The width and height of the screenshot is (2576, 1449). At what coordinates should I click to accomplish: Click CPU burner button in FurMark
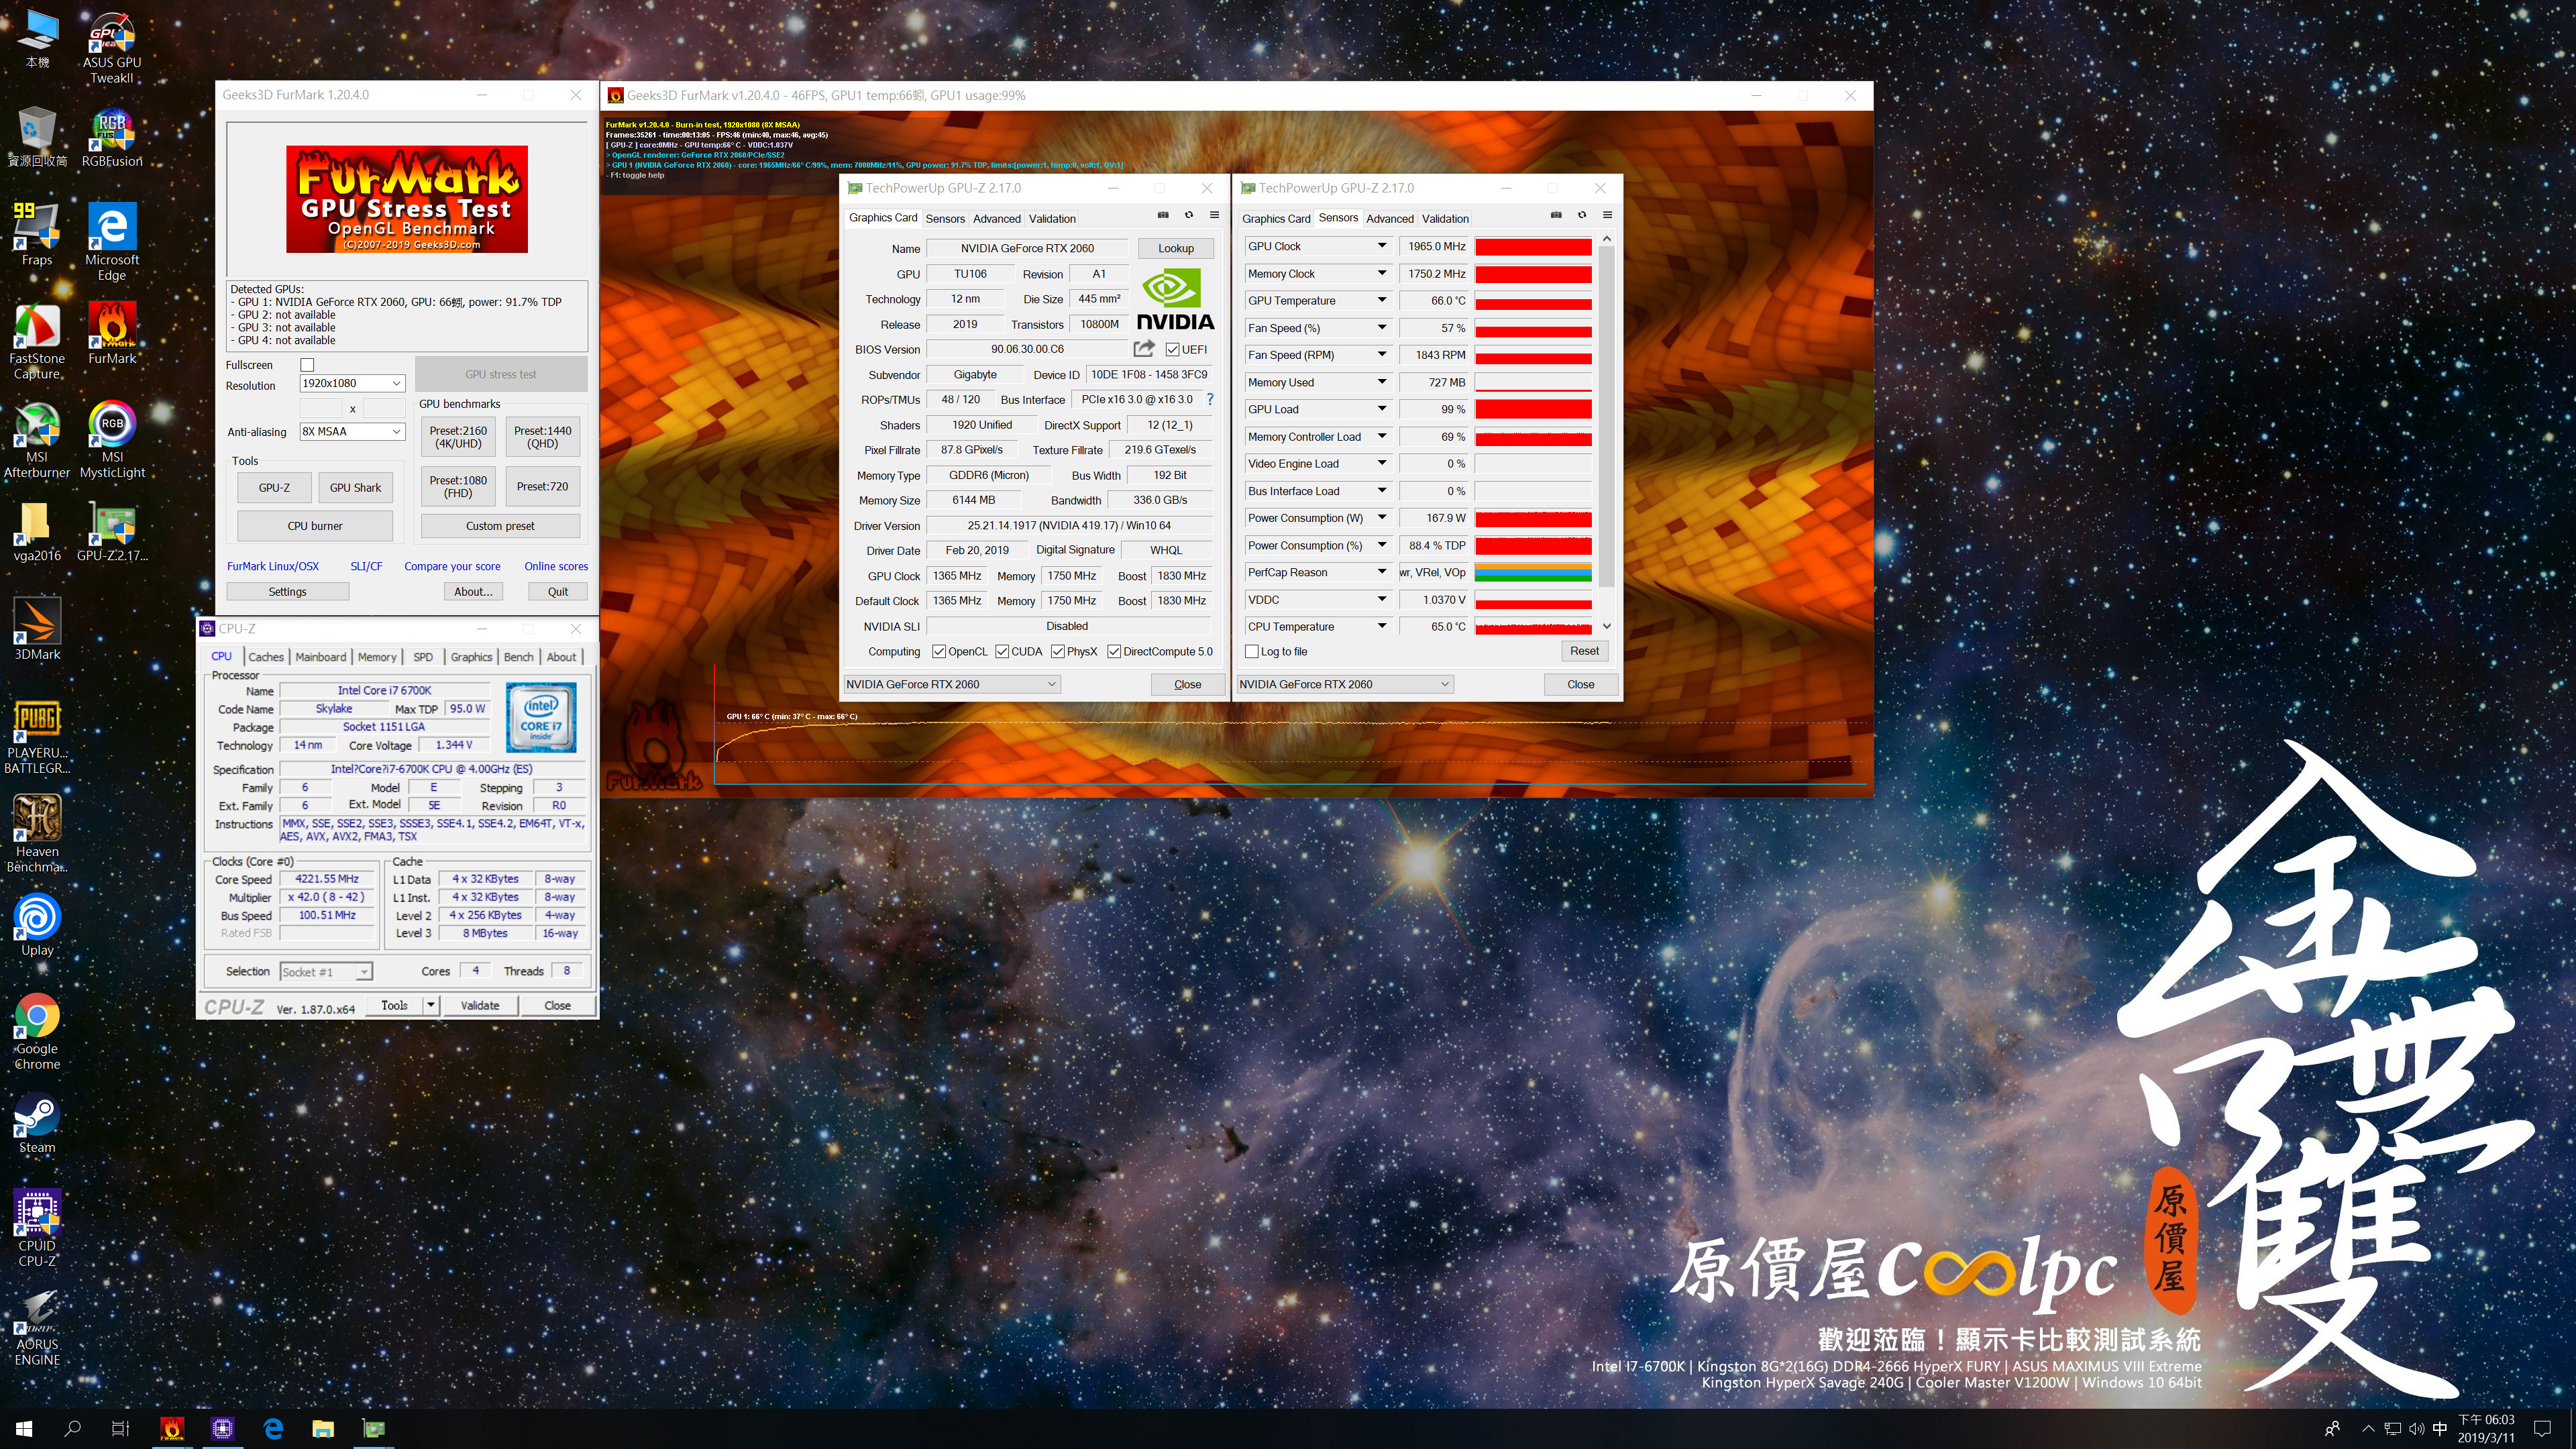(315, 525)
